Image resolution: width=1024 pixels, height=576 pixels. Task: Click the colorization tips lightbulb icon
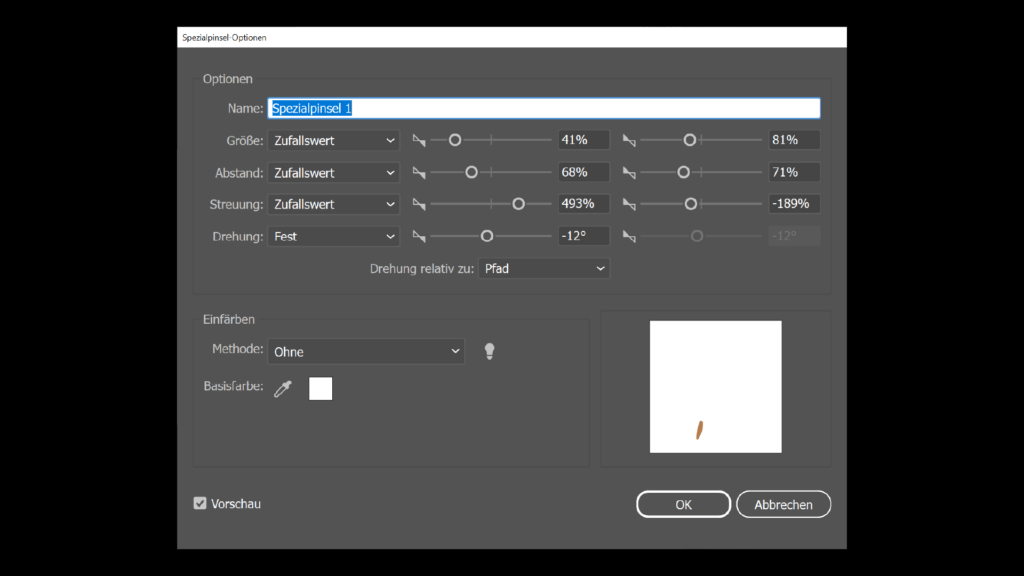(489, 351)
